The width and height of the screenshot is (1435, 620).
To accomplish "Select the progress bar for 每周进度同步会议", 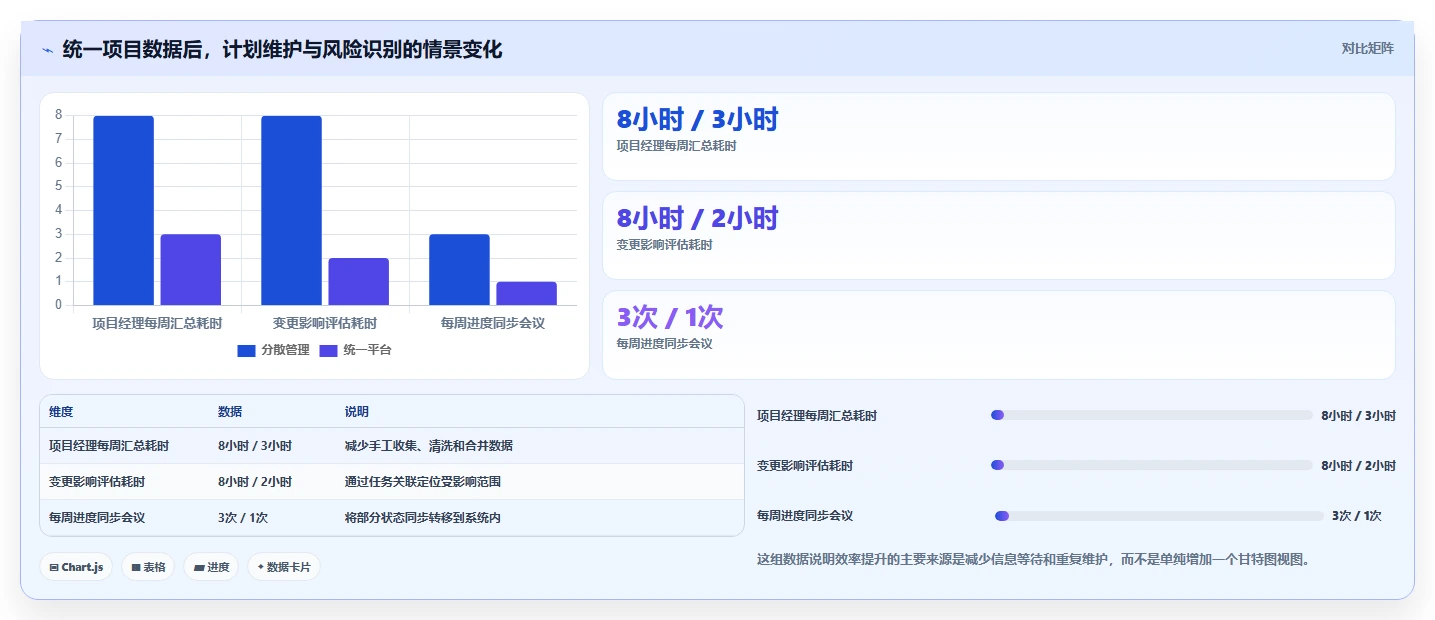I will [x=1159, y=516].
